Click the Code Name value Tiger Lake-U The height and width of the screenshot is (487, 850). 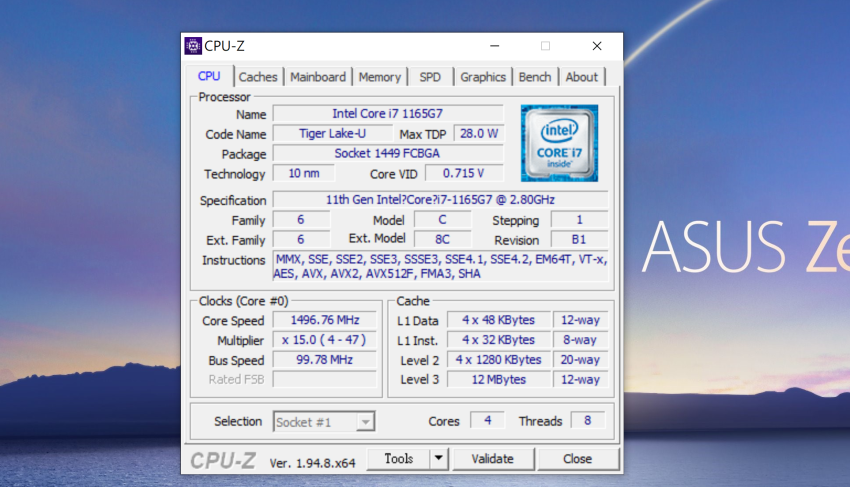pos(333,133)
